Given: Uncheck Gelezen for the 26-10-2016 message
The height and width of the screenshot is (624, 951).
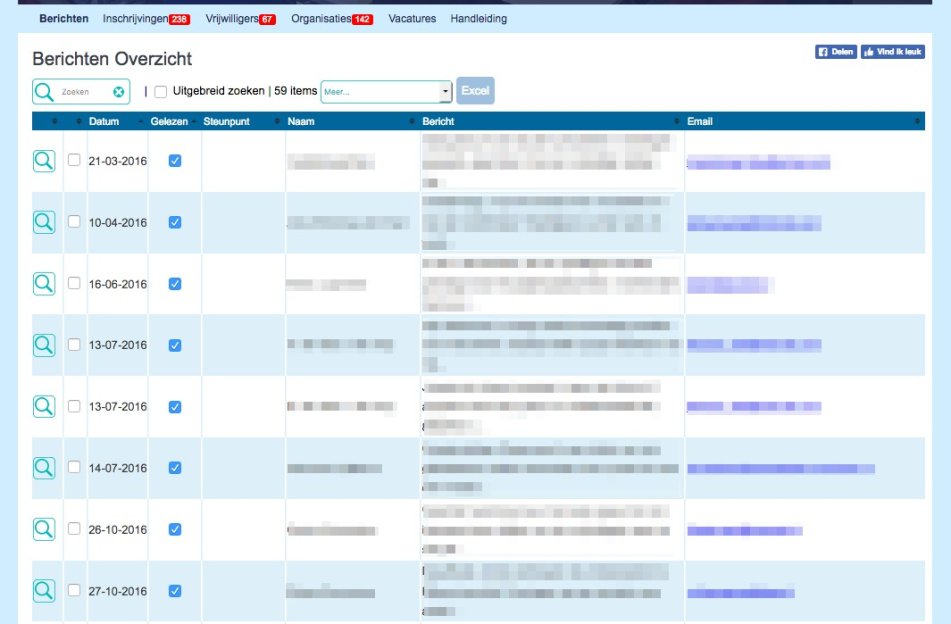Looking at the screenshot, I should [175, 529].
